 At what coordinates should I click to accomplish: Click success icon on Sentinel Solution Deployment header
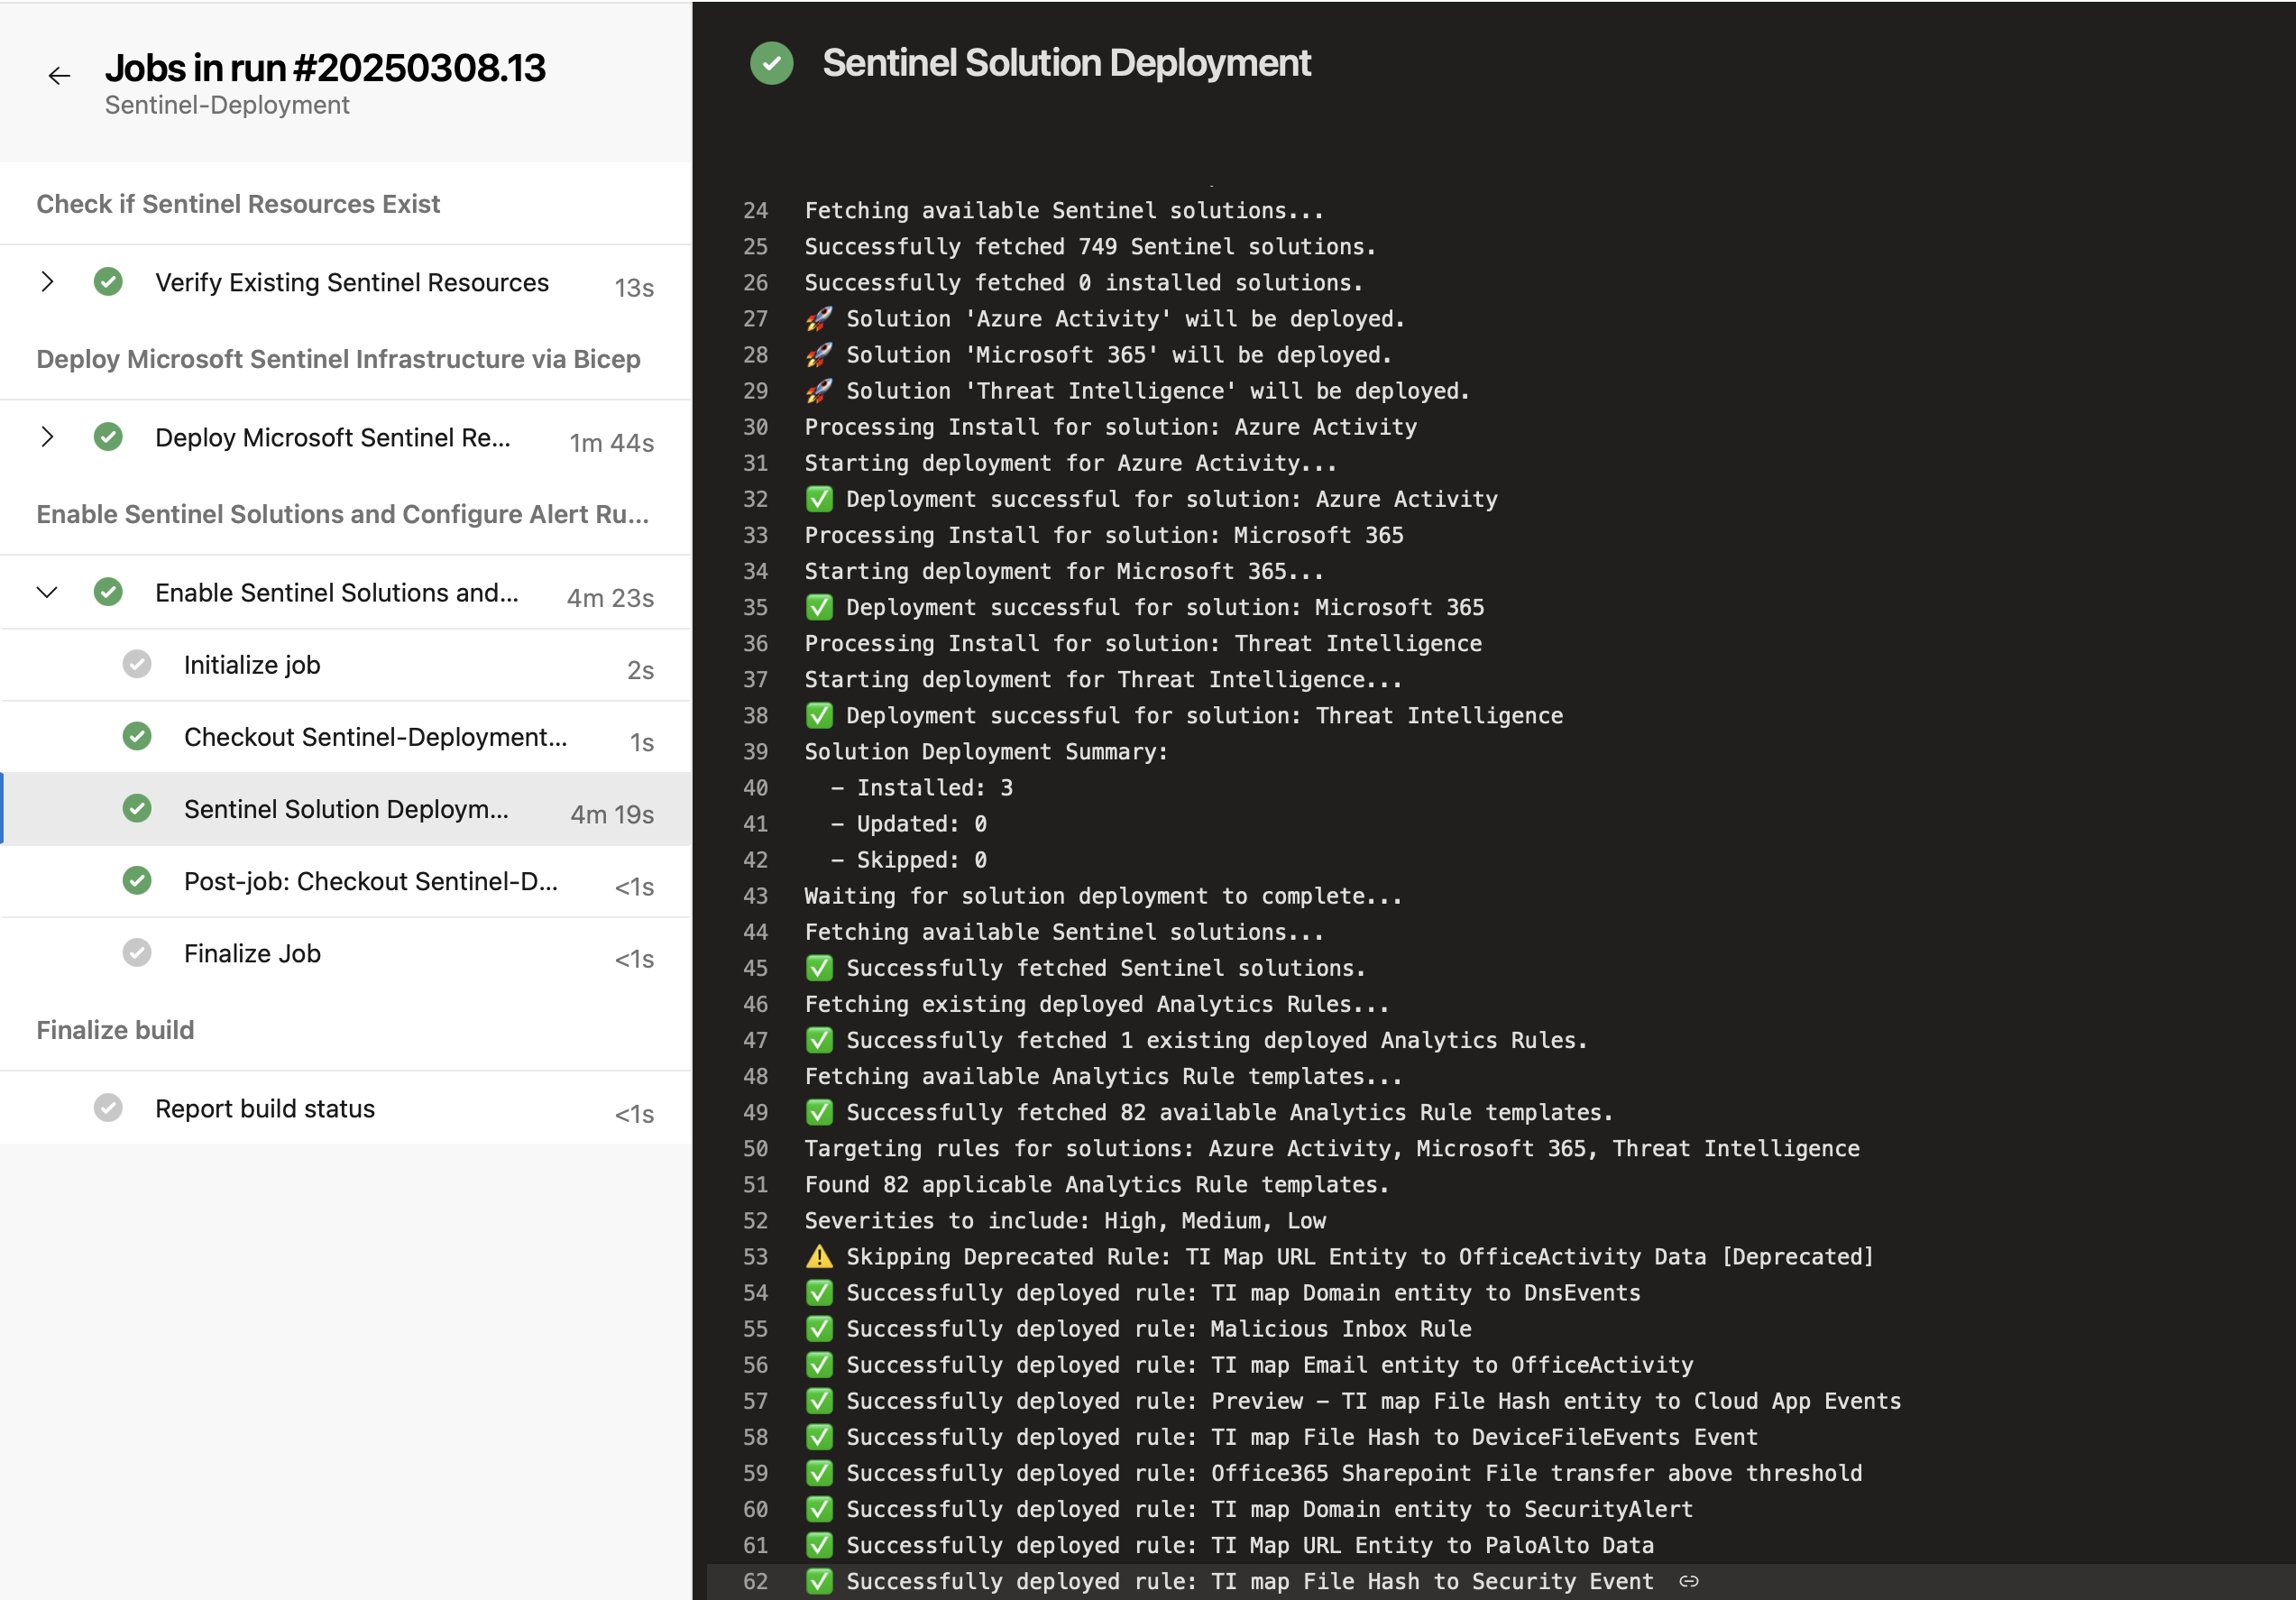tap(771, 64)
